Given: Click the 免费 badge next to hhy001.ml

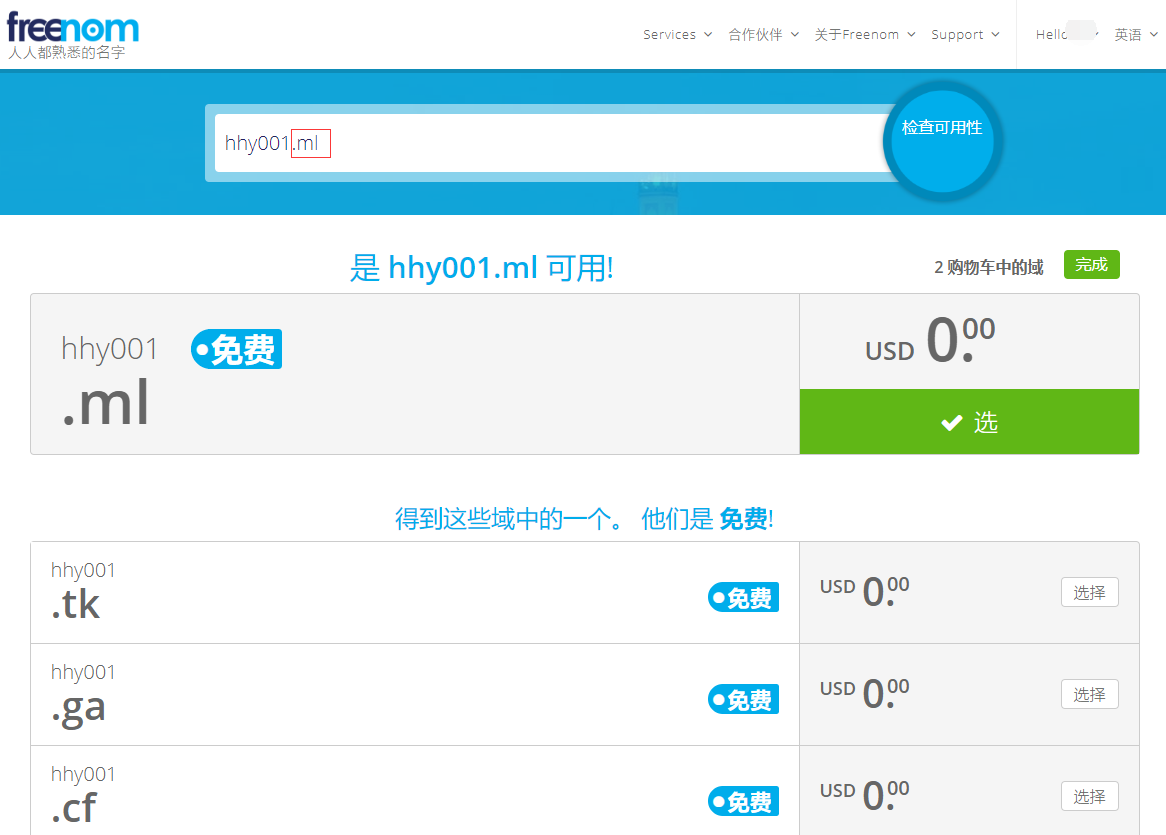Looking at the screenshot, I should [x=236, y=349].
